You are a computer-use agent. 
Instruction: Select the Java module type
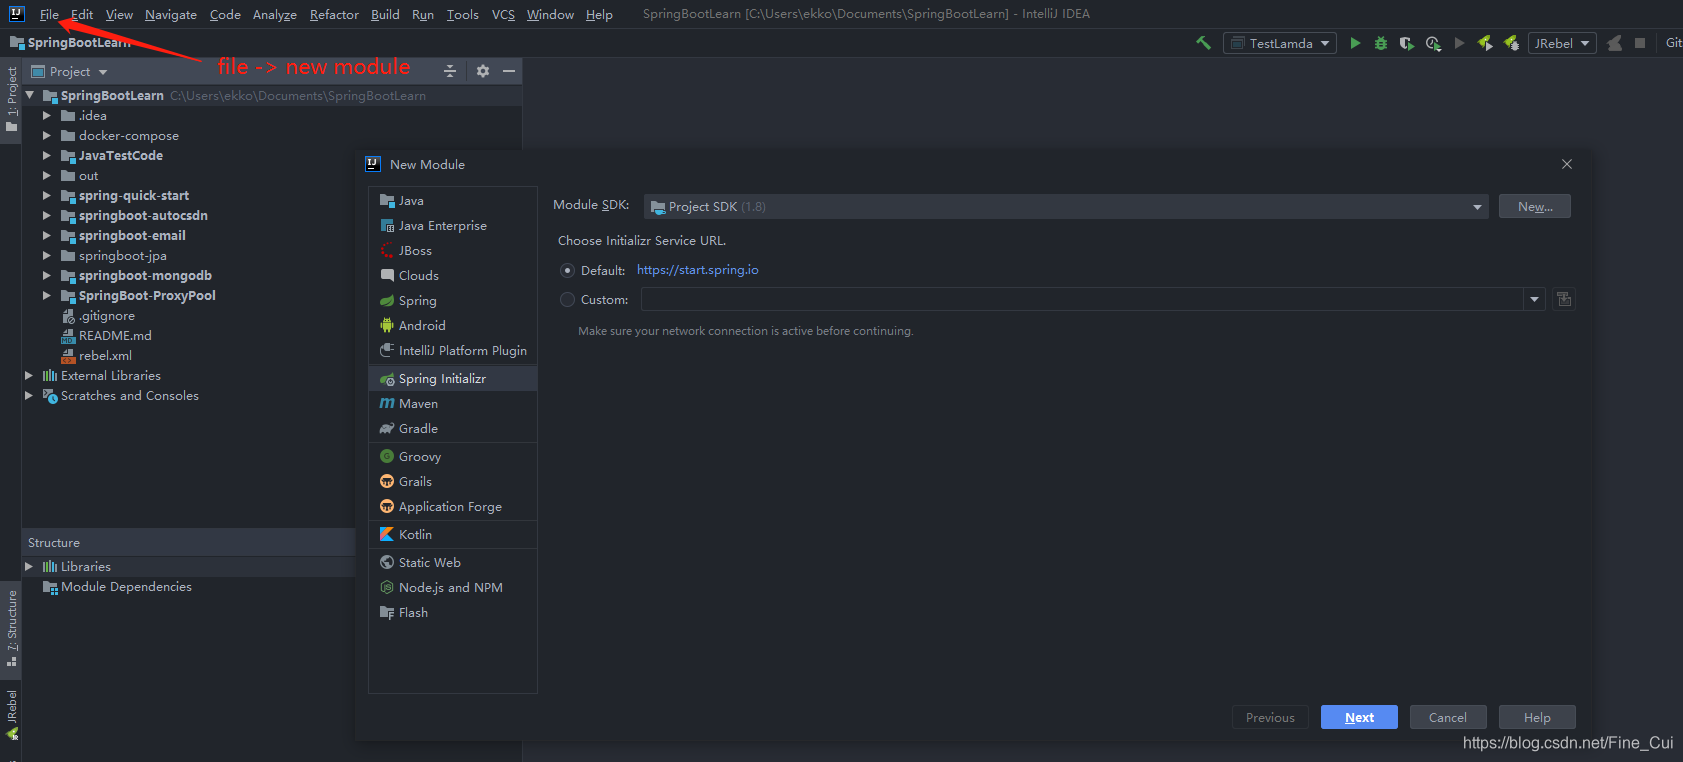453,201
